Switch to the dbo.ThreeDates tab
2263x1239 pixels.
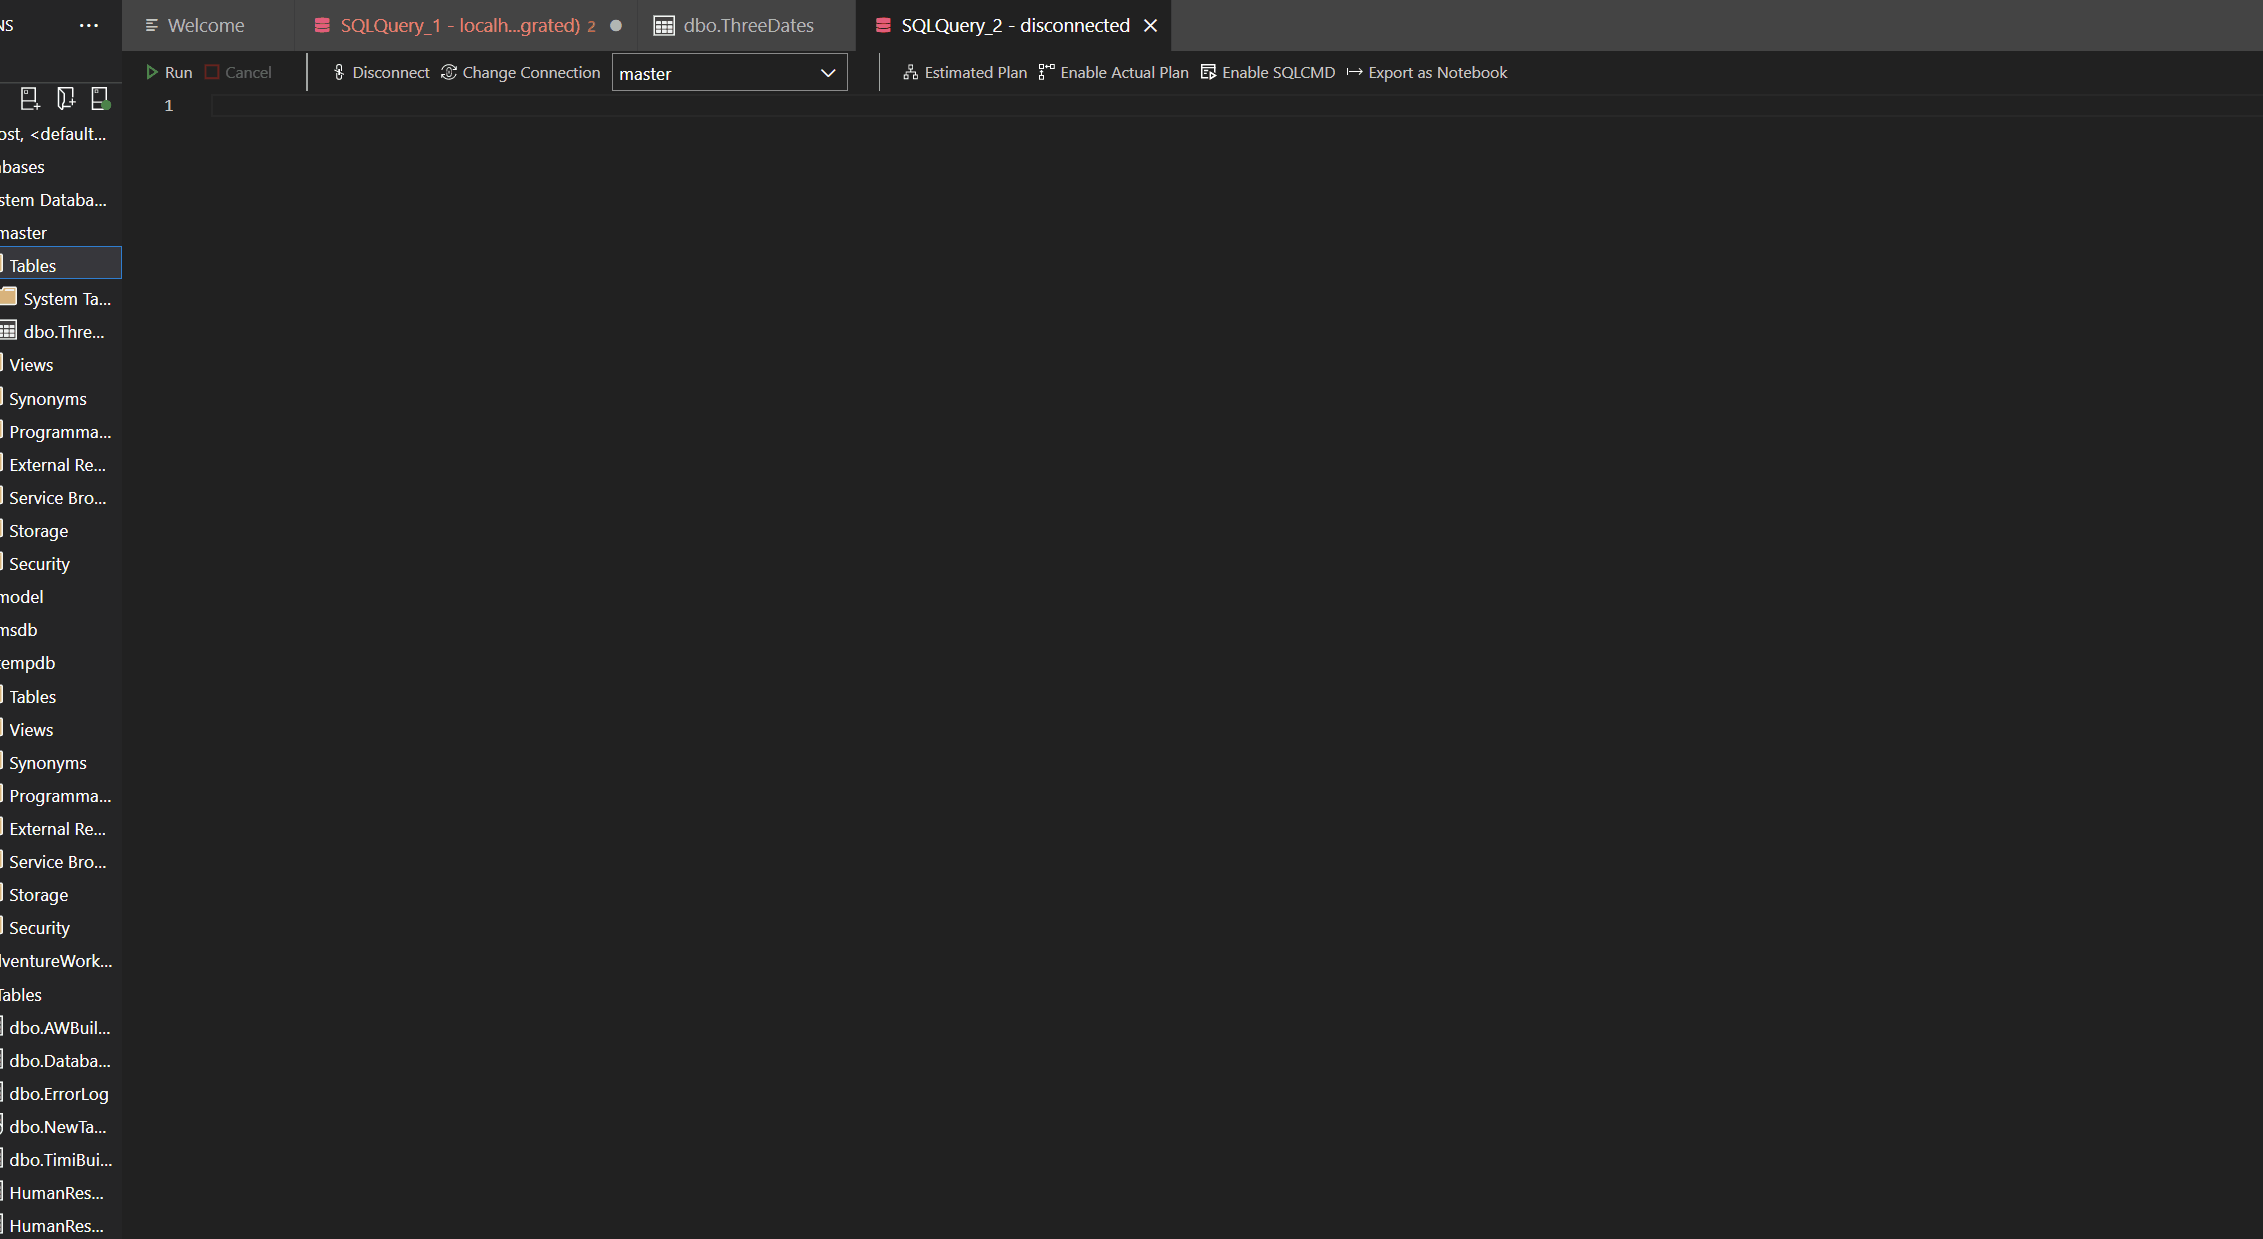pos(746,25)
